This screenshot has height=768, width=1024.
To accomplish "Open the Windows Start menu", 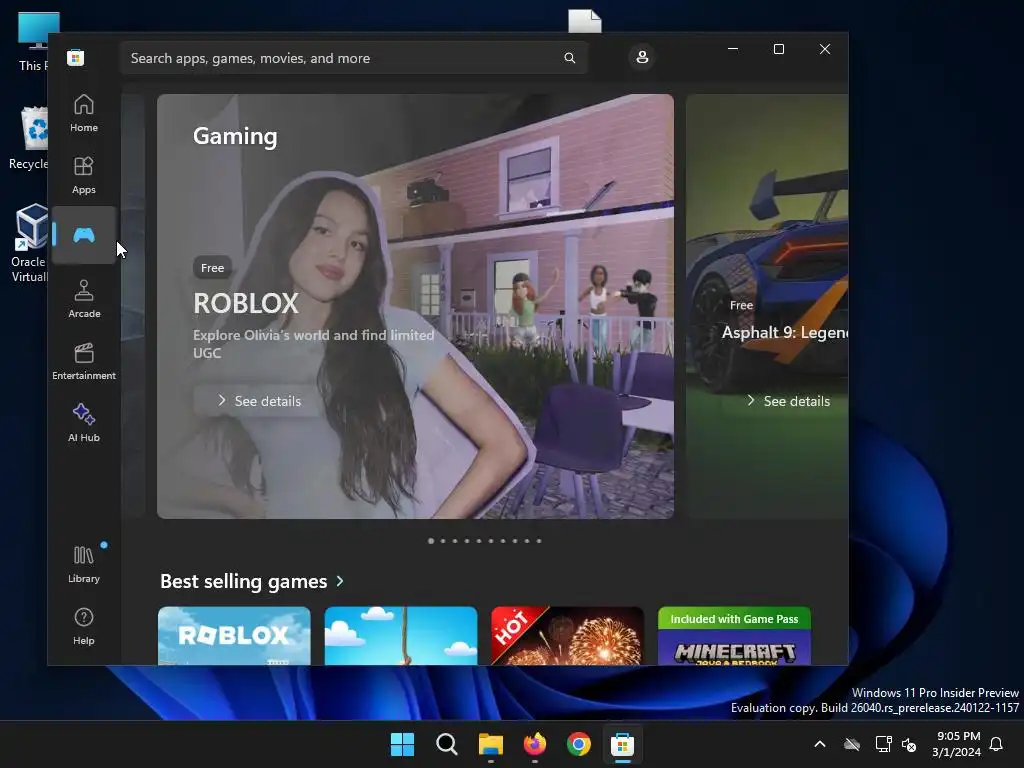I will (x=402, y=744).
